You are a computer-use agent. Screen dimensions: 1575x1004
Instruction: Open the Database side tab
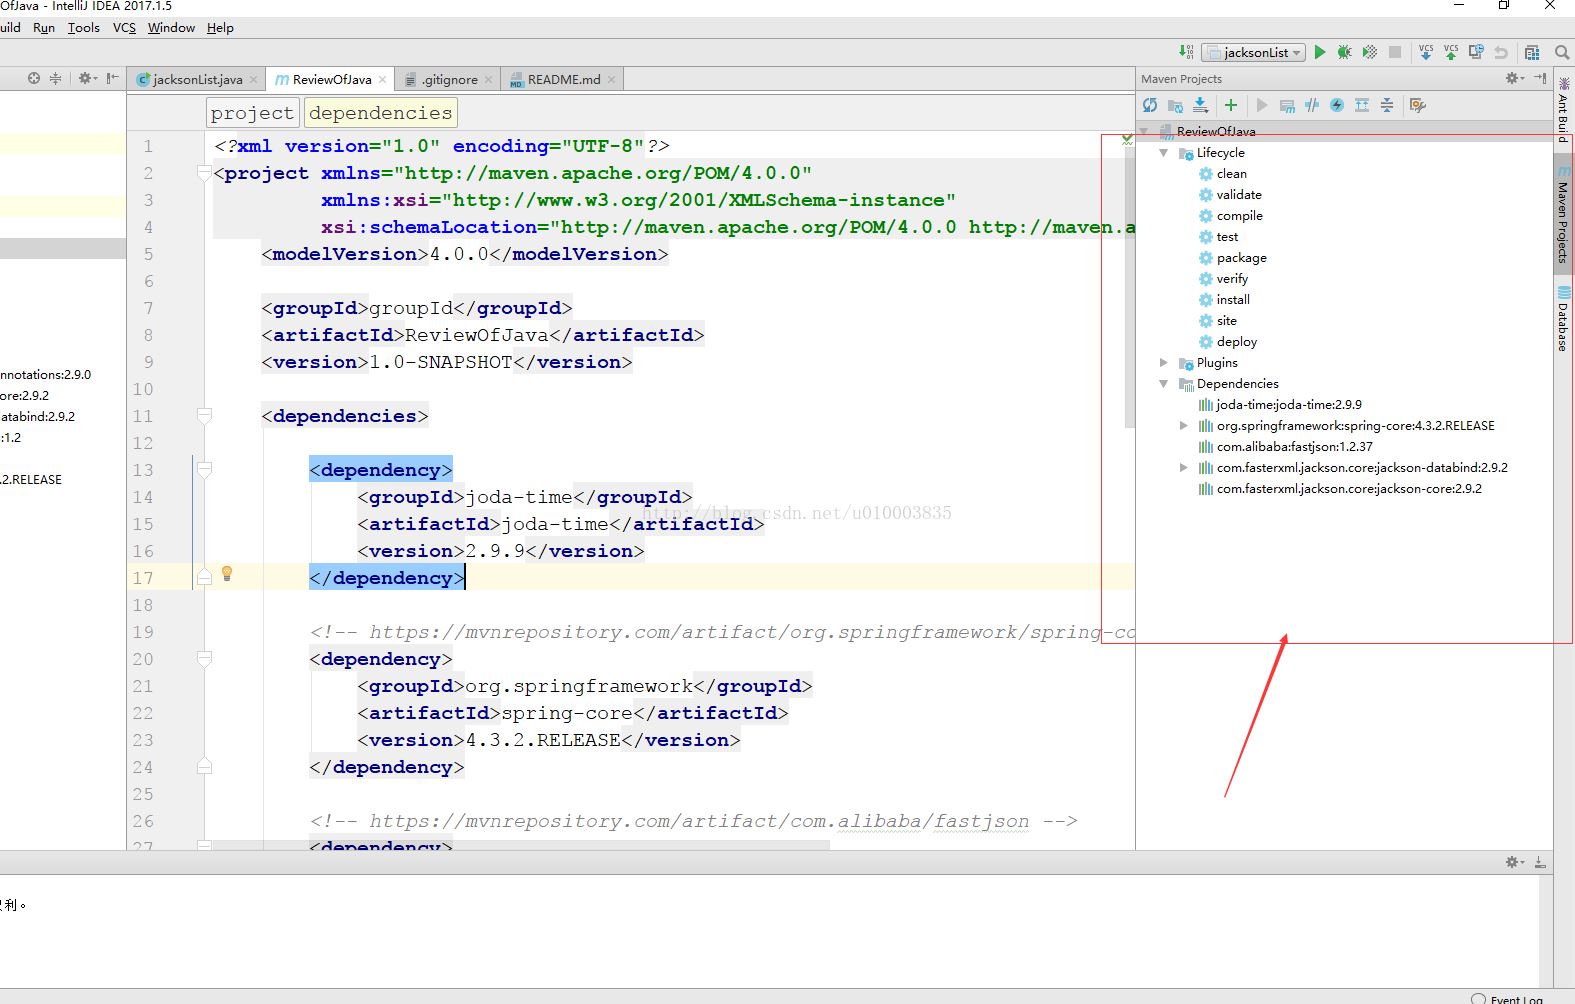[1563, 319]
